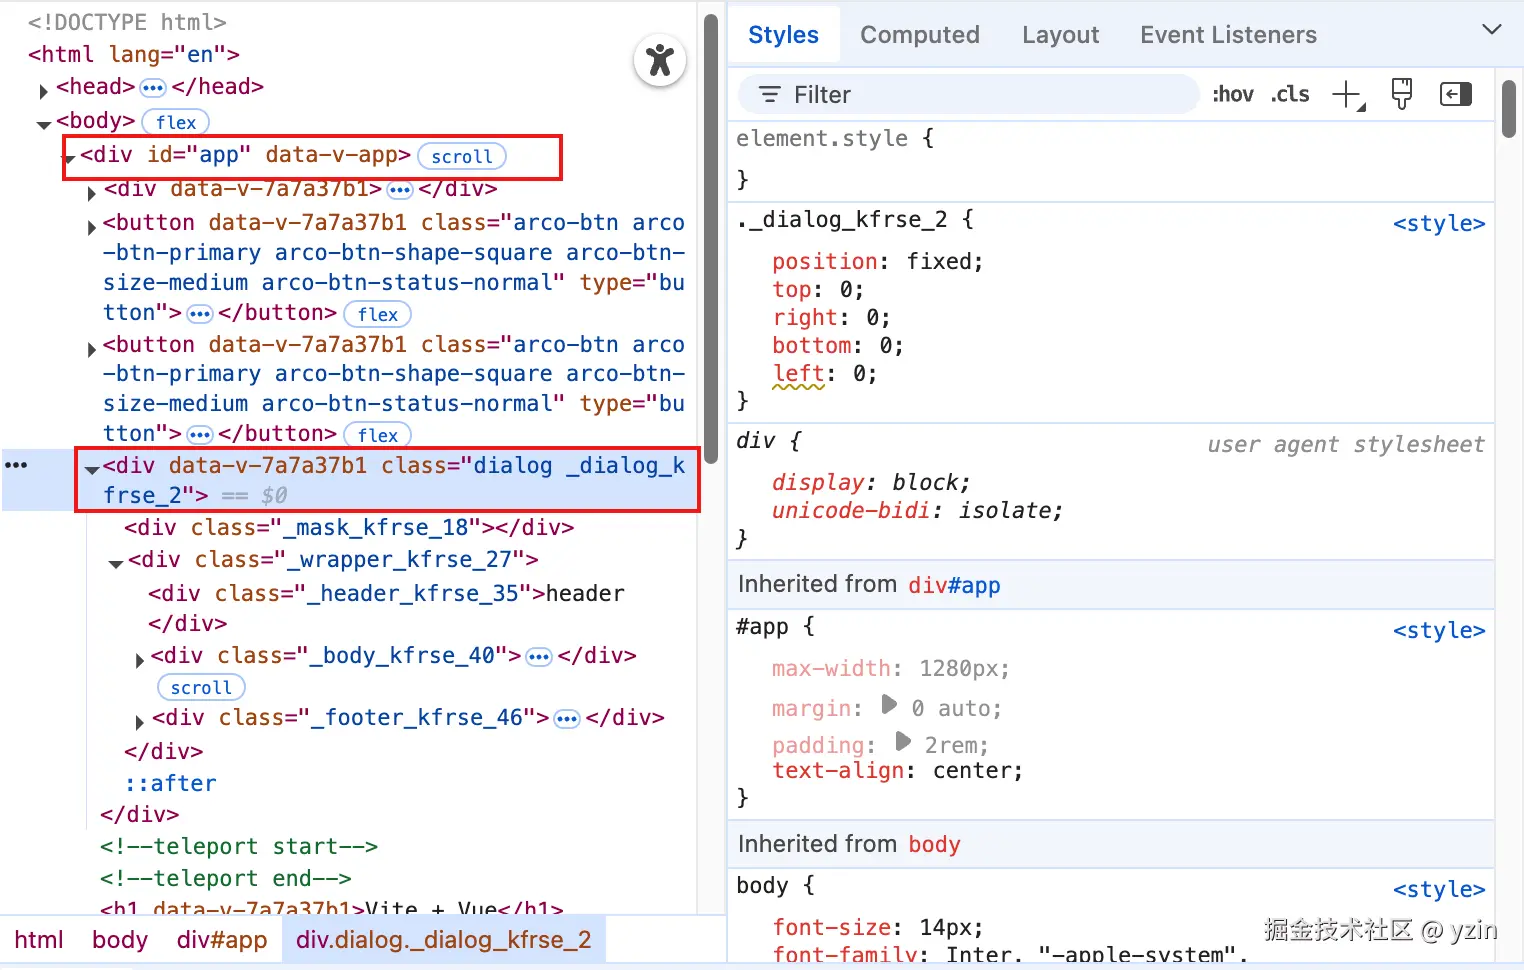
Task: Select div#app in the breadcrumb bar
Action: (x=222, y=940)
